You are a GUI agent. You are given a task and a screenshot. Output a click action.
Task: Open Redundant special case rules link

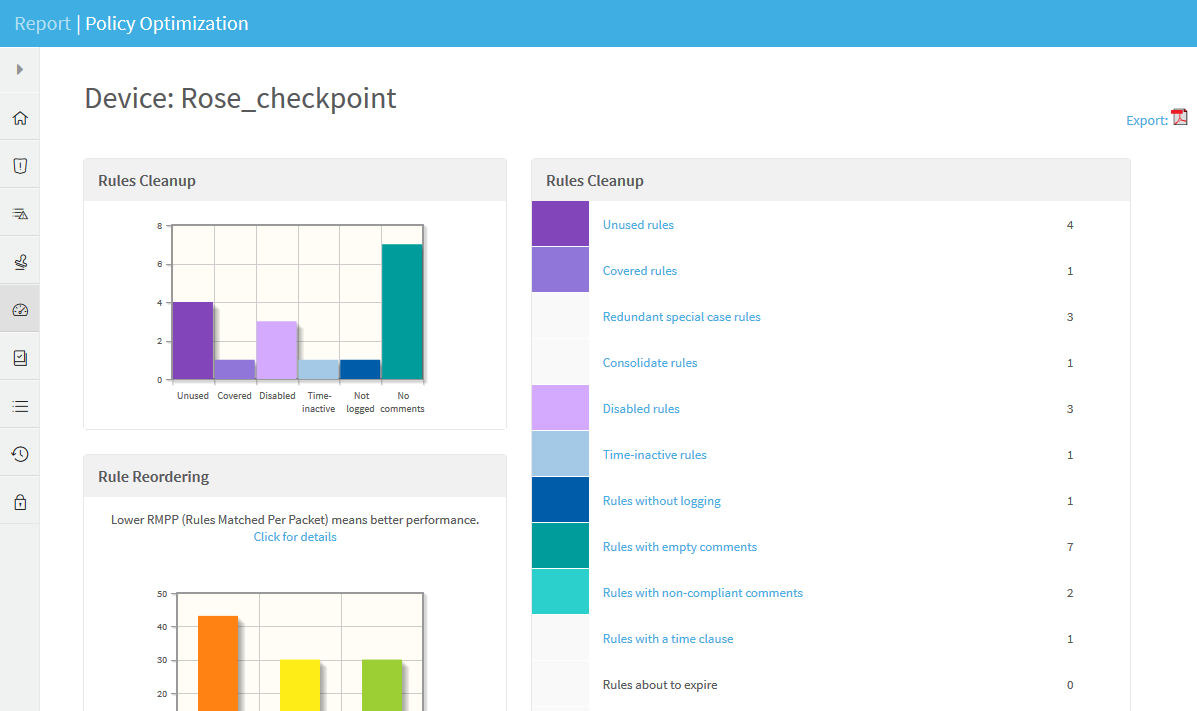coord(681,317)
